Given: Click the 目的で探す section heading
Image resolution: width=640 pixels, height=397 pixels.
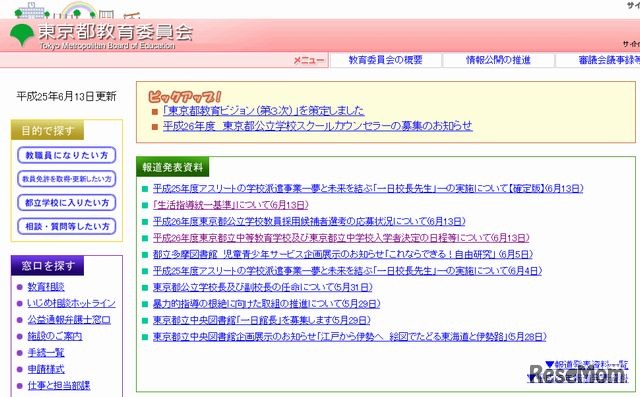Looking at the screenshot, I should pyautogui.click(x=47, y=131).
